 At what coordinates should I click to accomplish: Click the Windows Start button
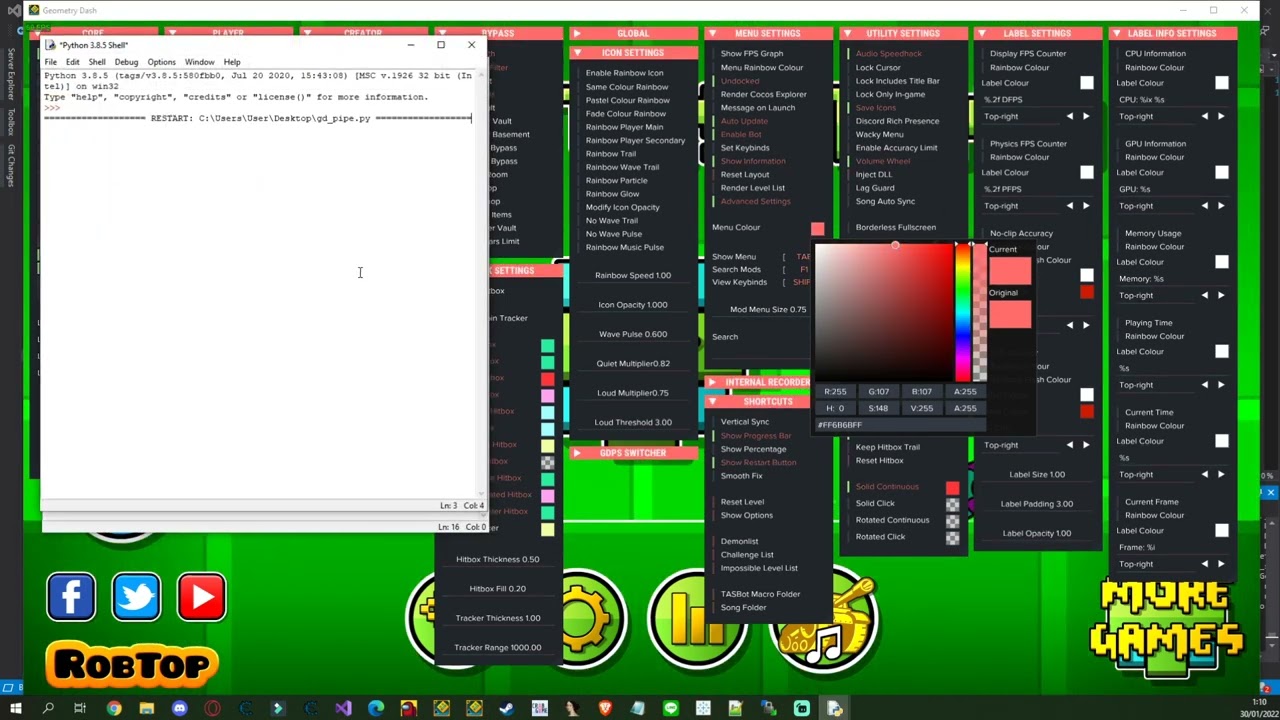click(15, 709)
